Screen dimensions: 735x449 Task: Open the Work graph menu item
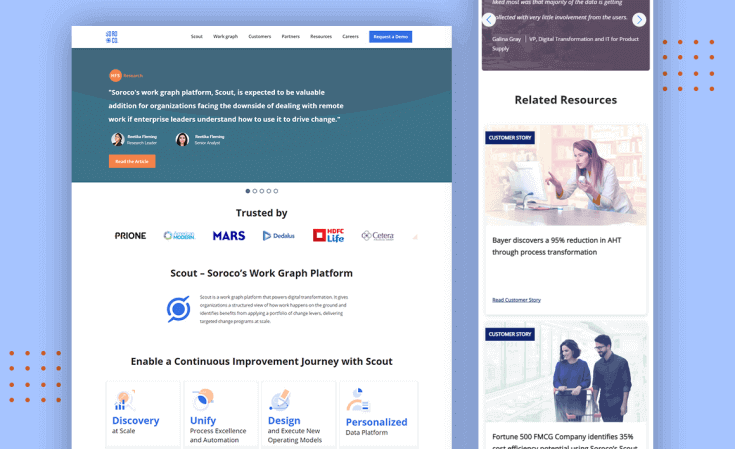click(x=225, y=36)
